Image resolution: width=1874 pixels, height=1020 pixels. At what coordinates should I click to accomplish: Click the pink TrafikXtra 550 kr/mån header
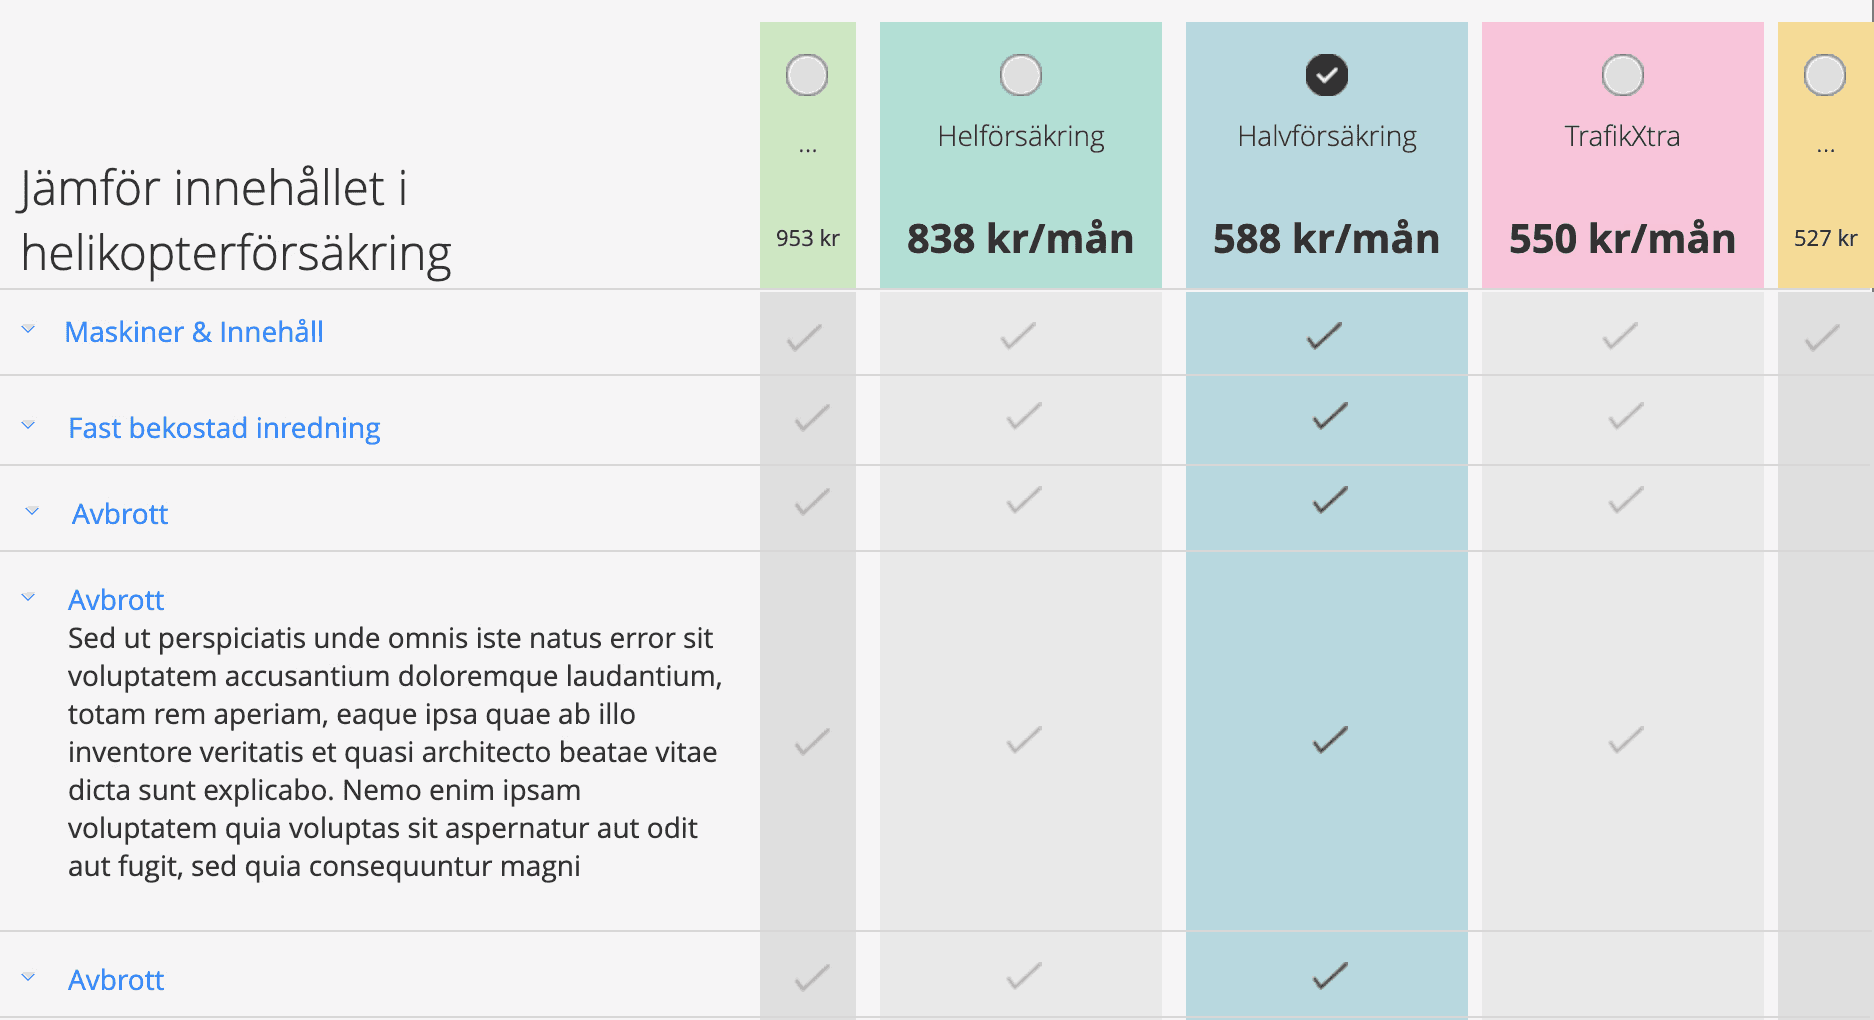[x=1623, y=155]
